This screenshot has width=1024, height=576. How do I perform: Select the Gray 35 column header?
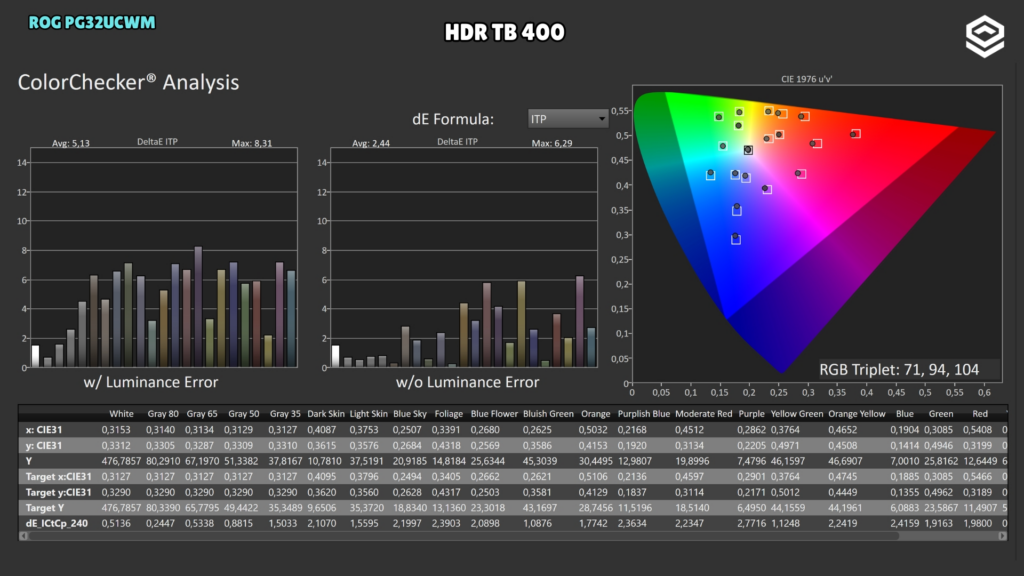pos(285,414)
